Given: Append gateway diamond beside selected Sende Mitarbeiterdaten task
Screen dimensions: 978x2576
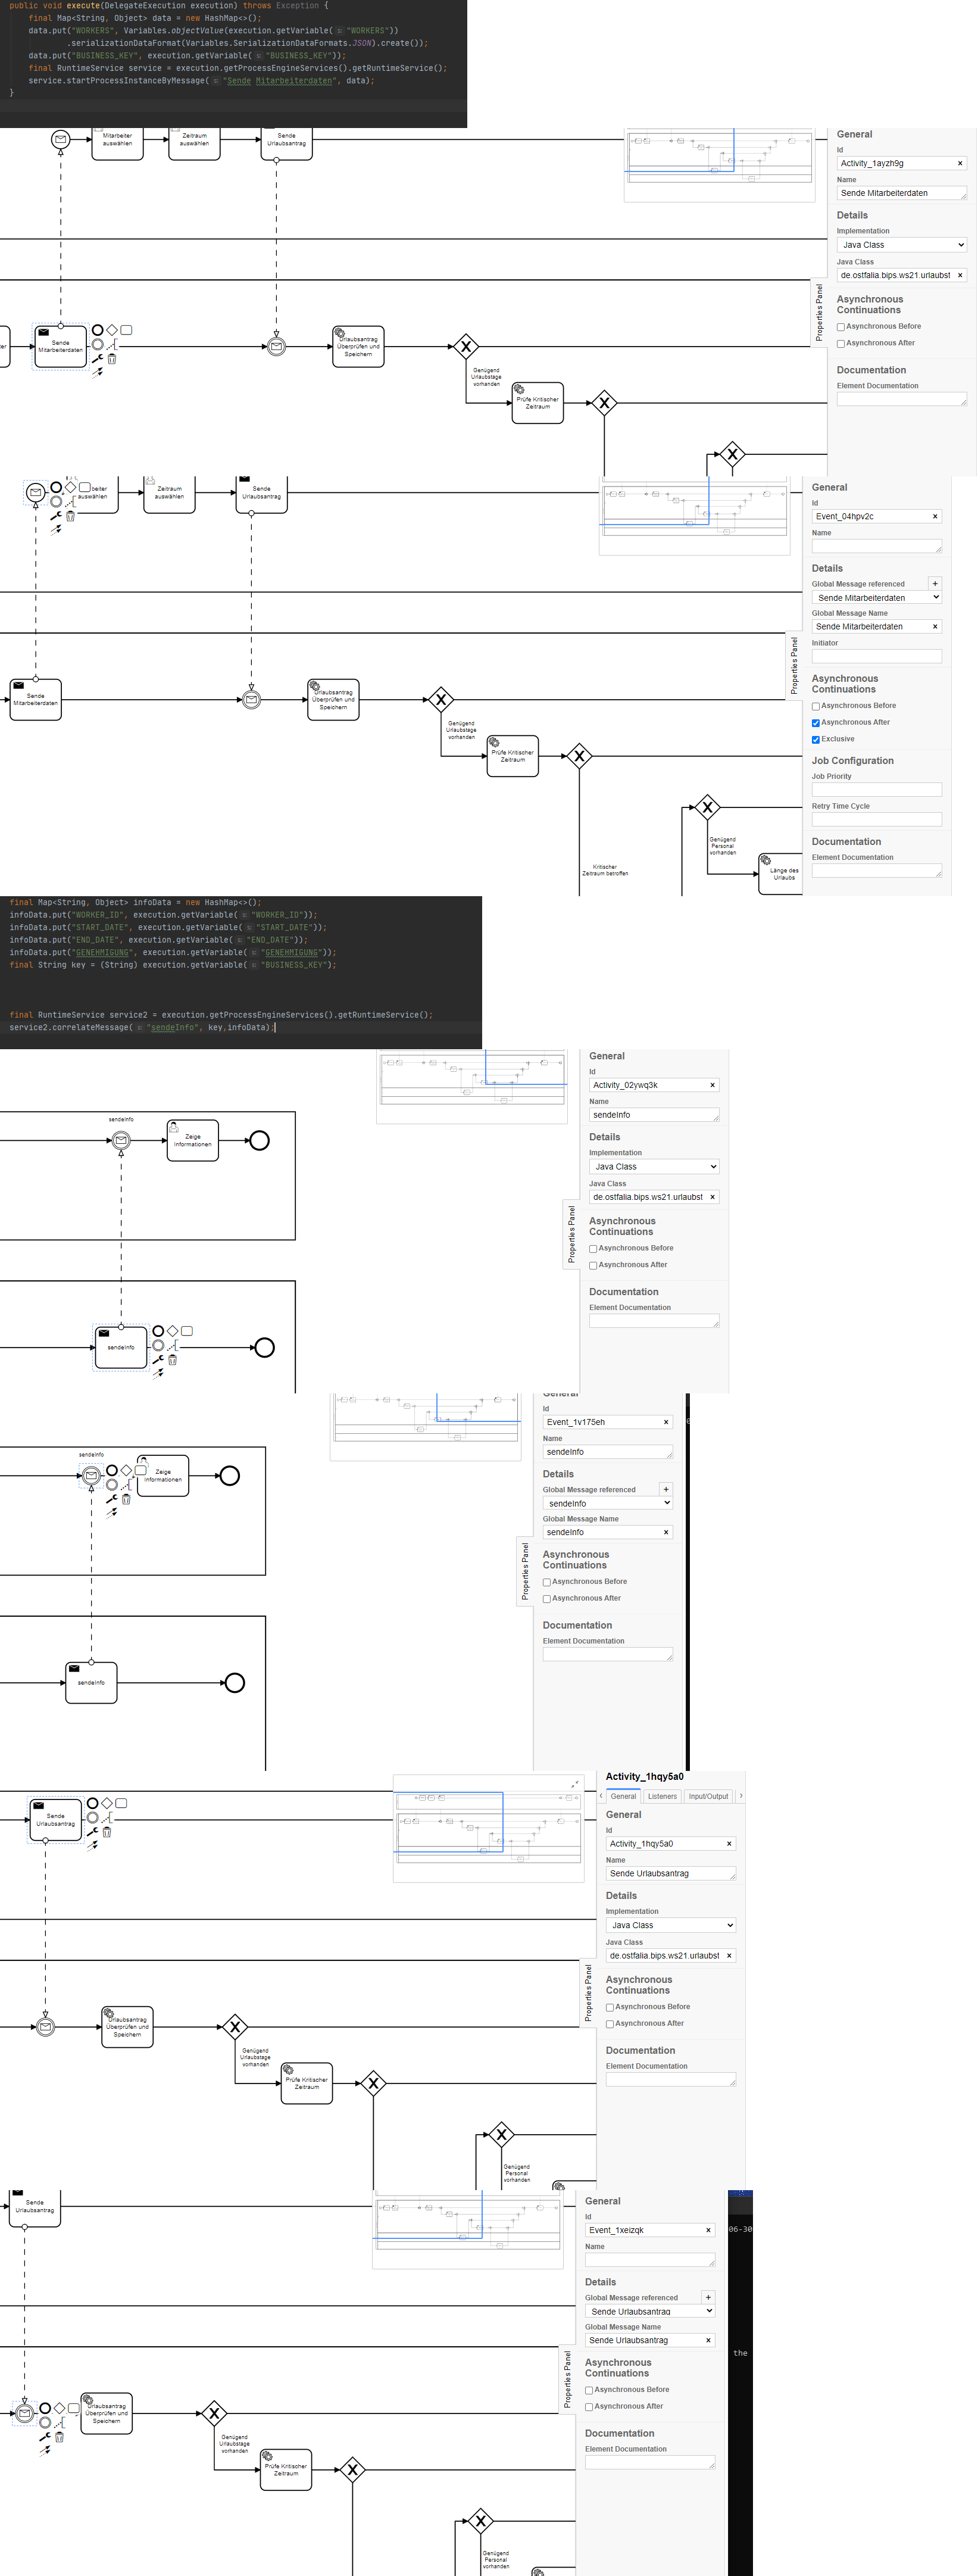Looking at the screenshot, I should [112, 329].
